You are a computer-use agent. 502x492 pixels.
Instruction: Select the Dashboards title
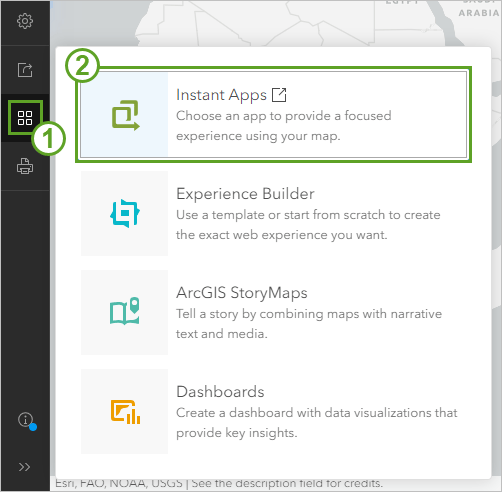(x=220, y=392)
